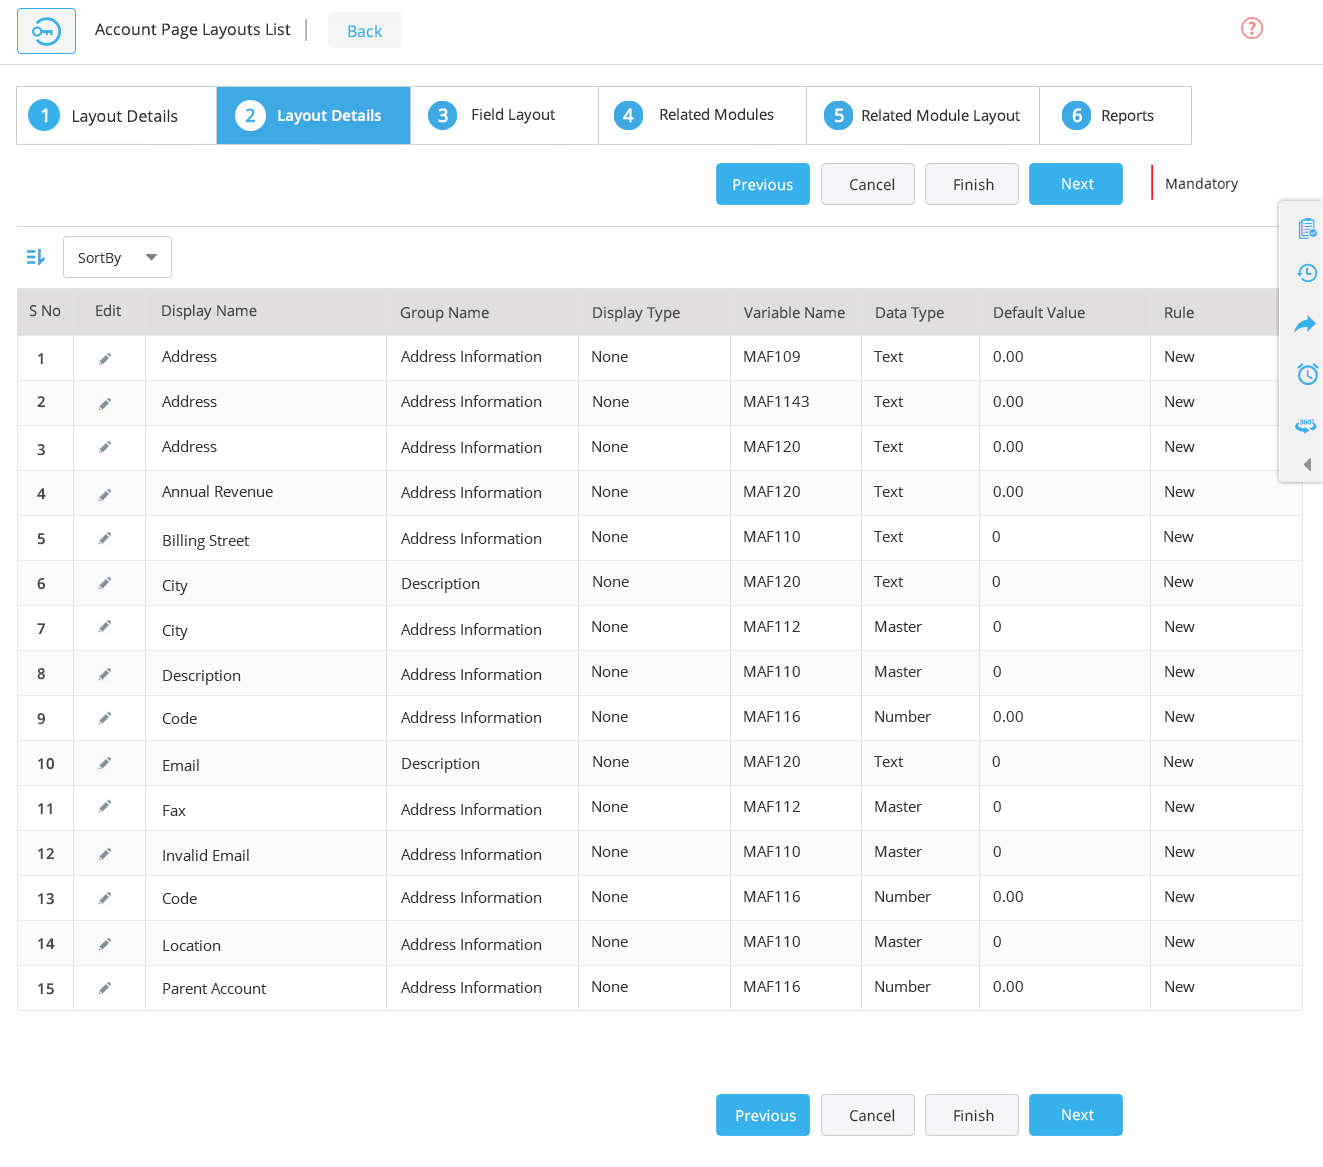Open the reminder alarm sidebar icon

pos(1306,374)
